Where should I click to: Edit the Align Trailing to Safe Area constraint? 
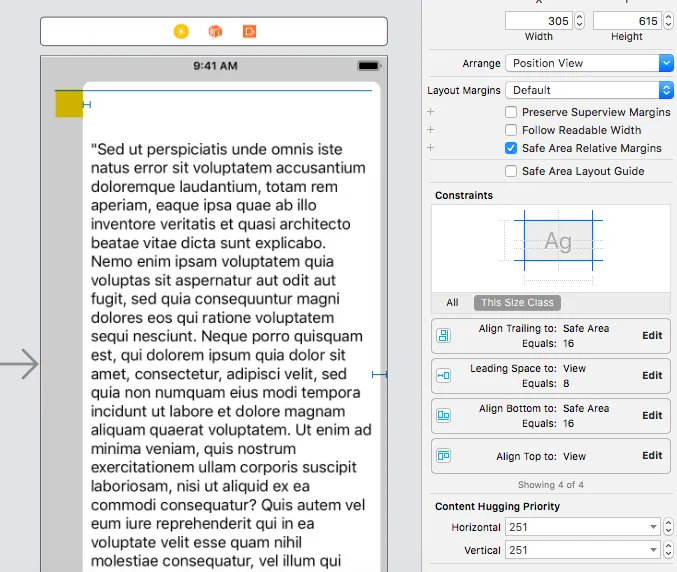[652, 335]
